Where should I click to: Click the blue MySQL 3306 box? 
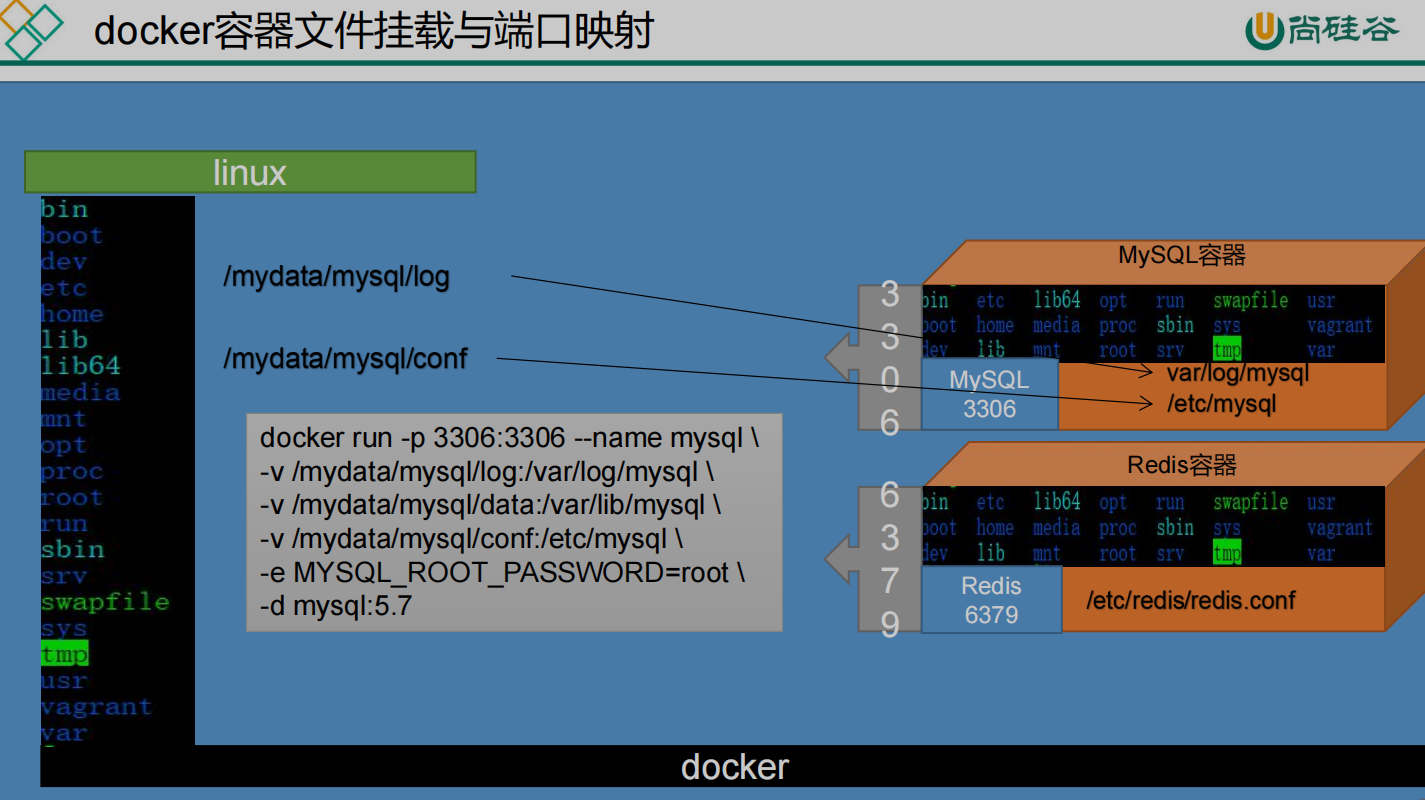point(989,394)
